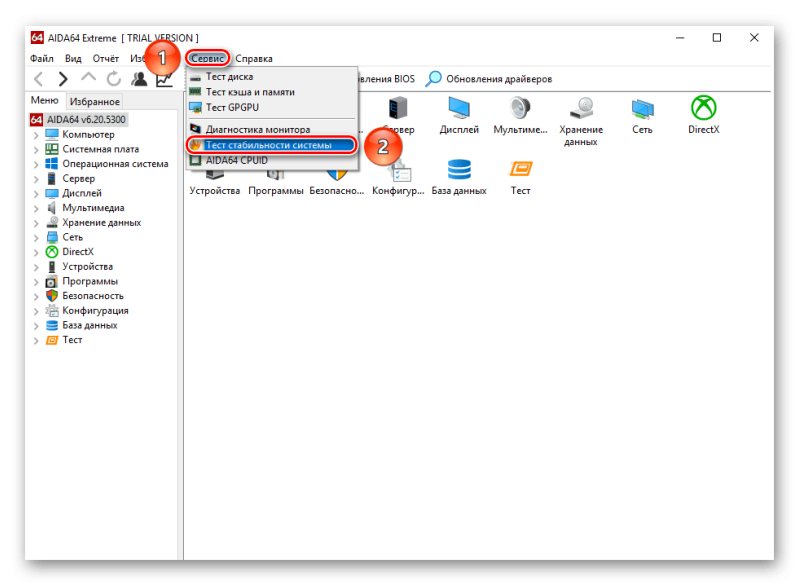The image size is (800, 586).
Task: Expand the DirectX node in the tree
Action: coord(36,252)
